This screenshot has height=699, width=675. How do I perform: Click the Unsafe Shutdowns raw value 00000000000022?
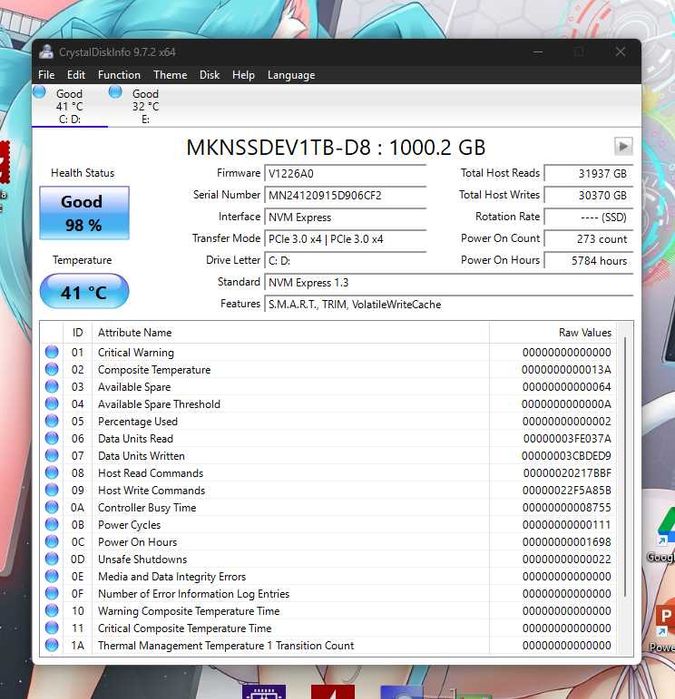pyautogui.click(x=567, y=559)
